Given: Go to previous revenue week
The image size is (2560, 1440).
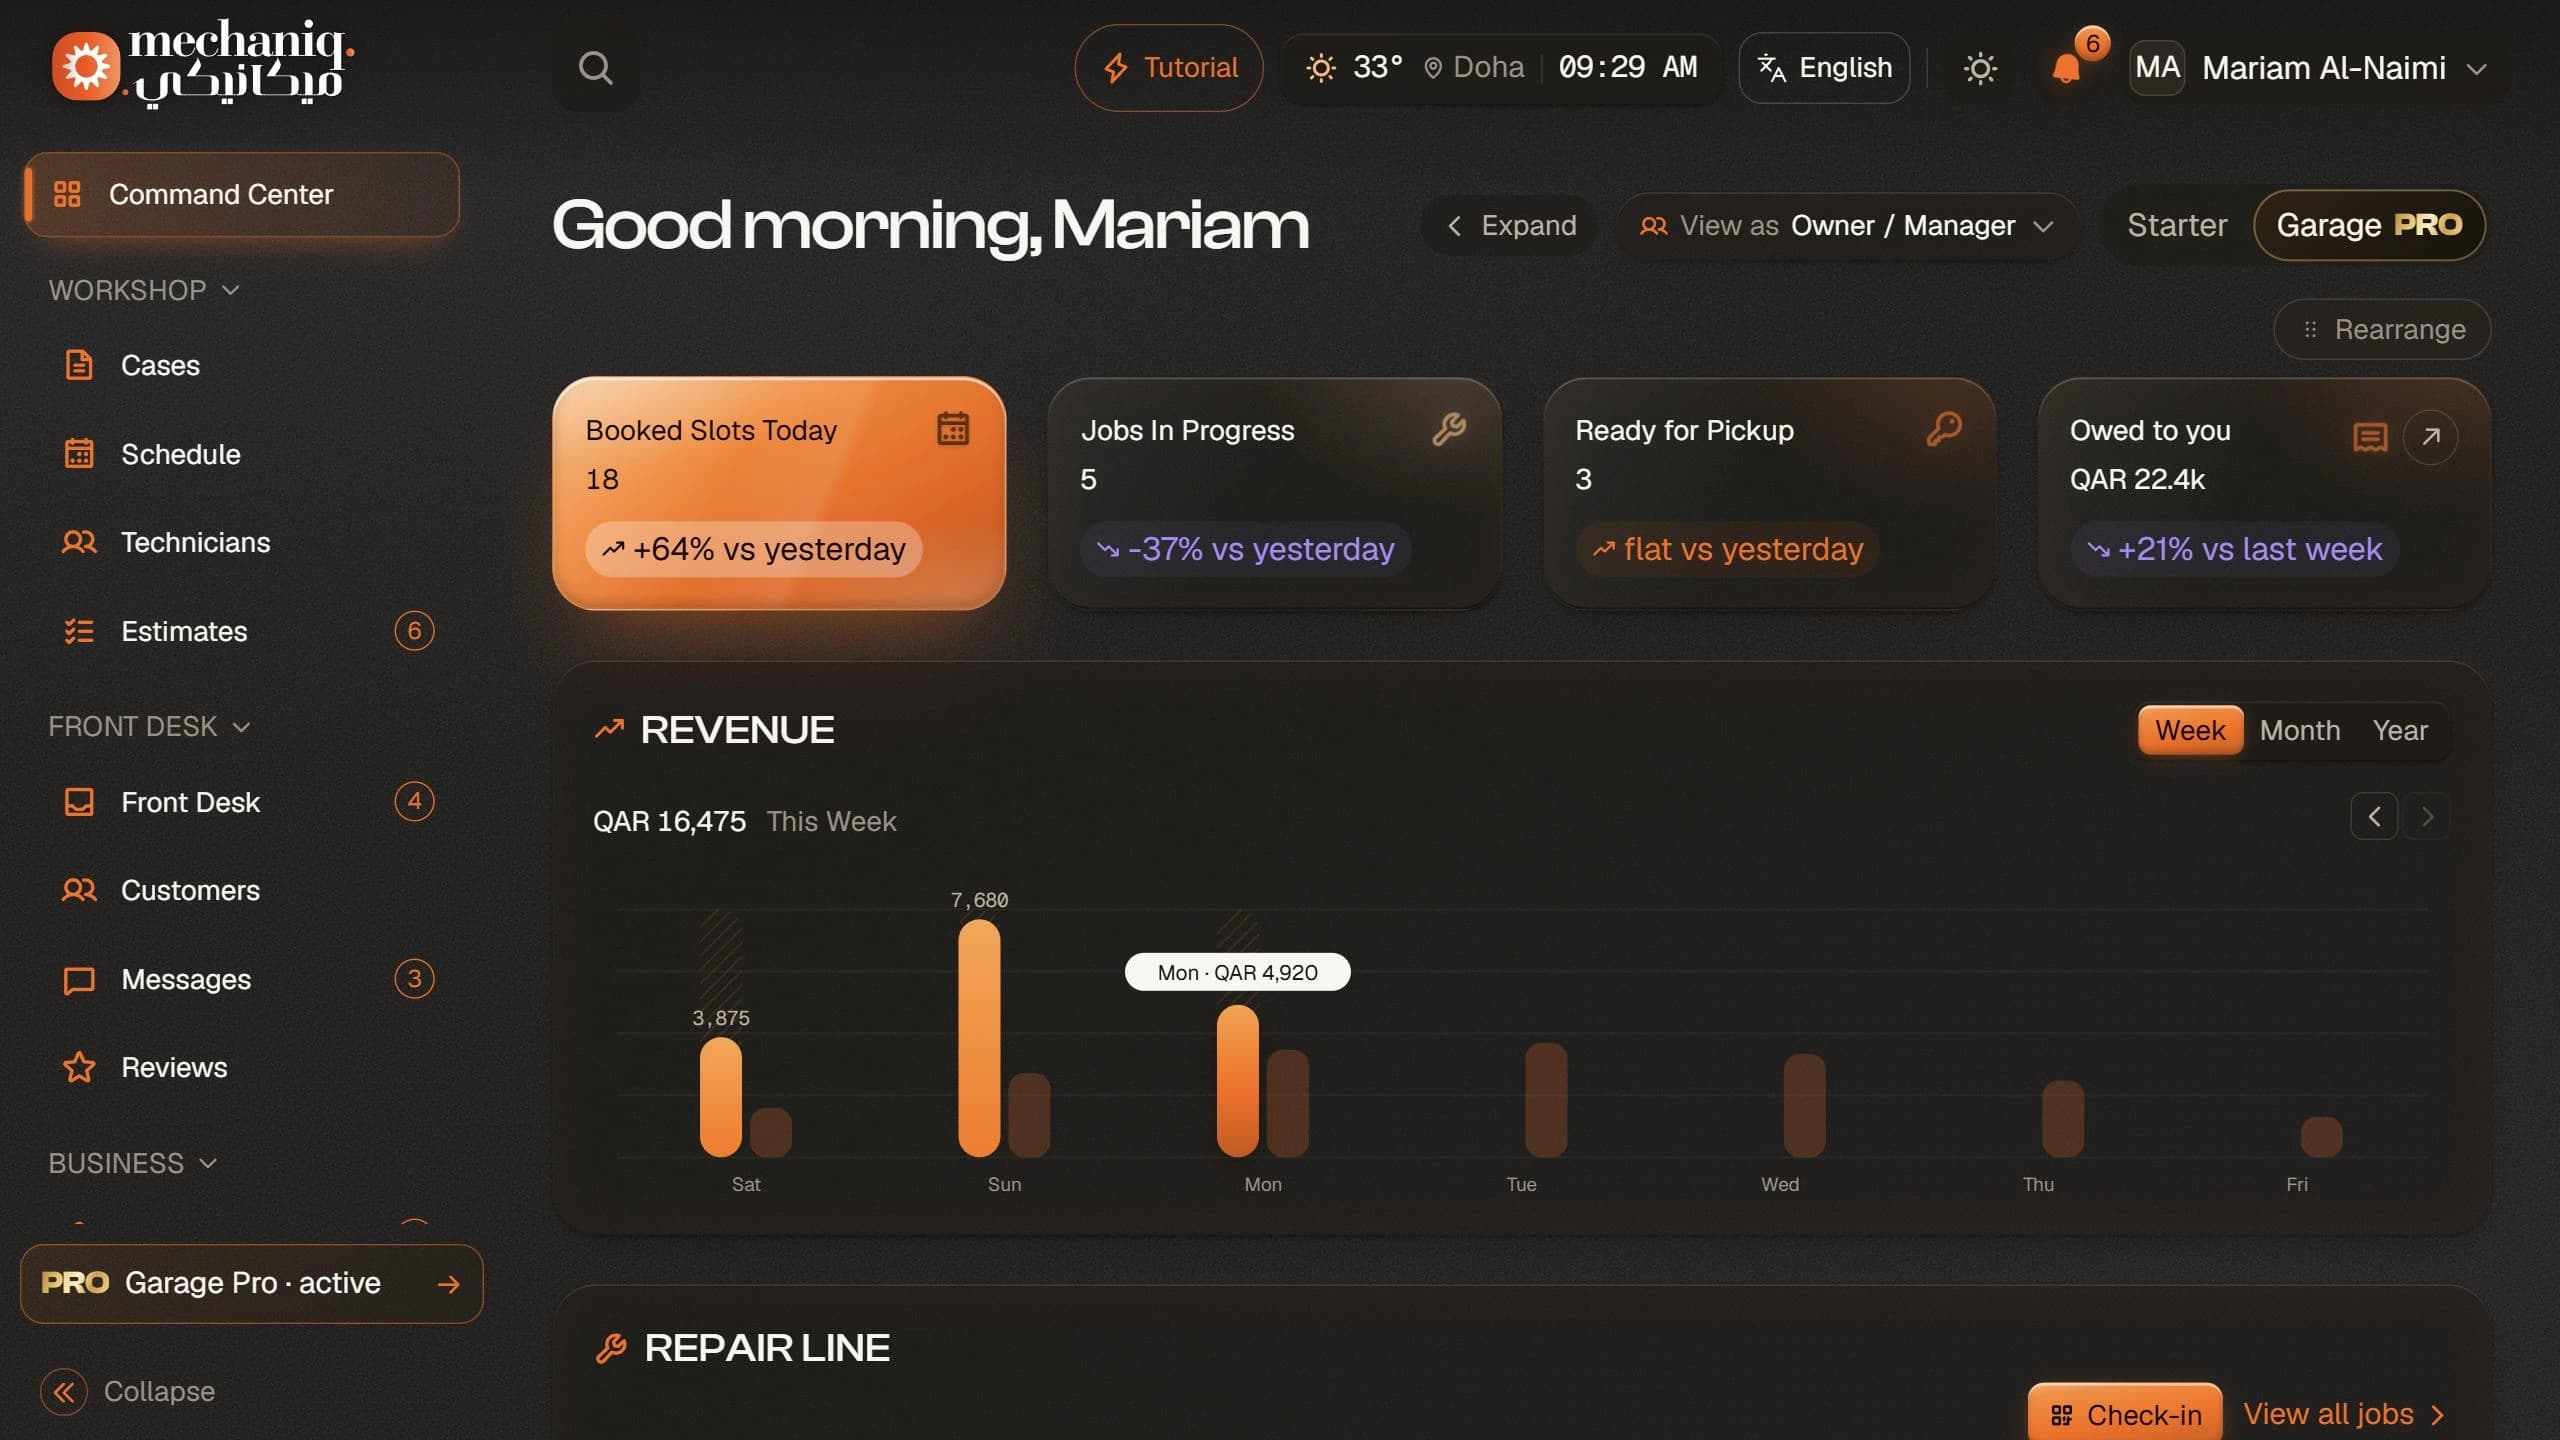Looking at the screenshot, I should (x=2374, y=817).
